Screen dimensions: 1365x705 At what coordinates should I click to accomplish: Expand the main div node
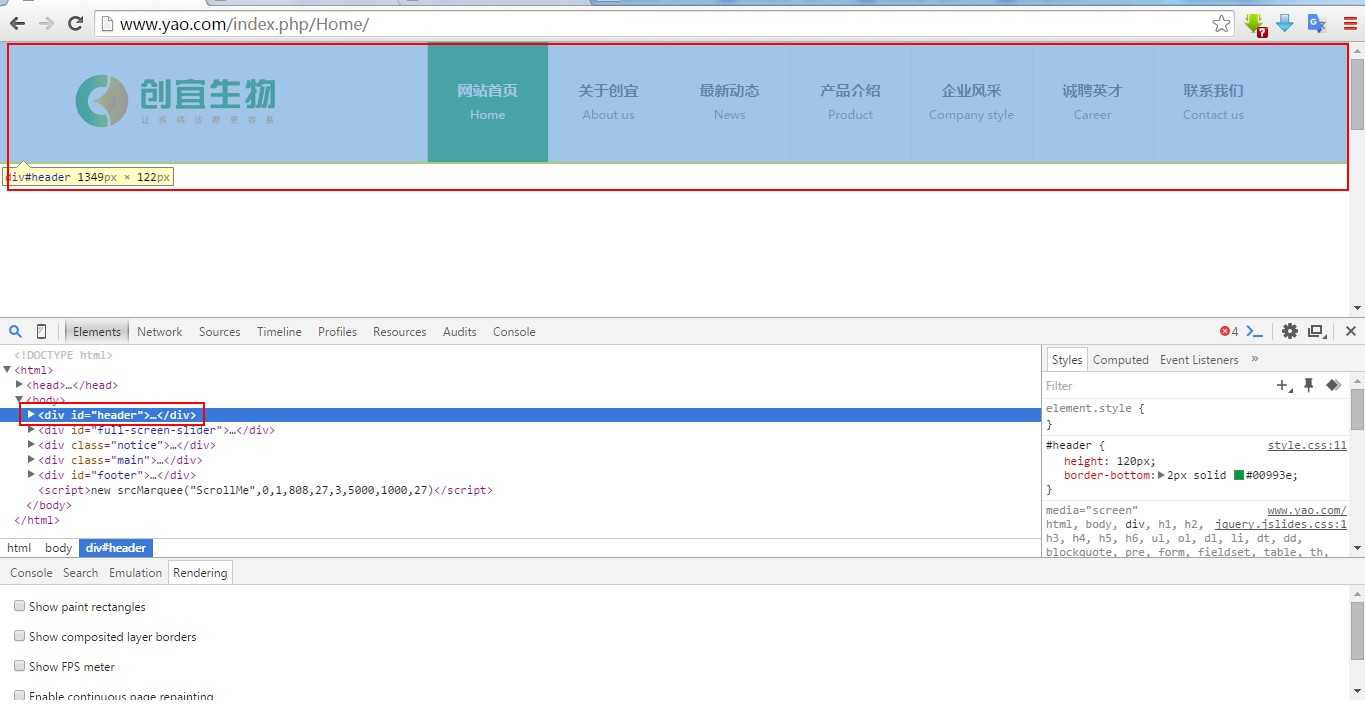(x=31, y=460)
